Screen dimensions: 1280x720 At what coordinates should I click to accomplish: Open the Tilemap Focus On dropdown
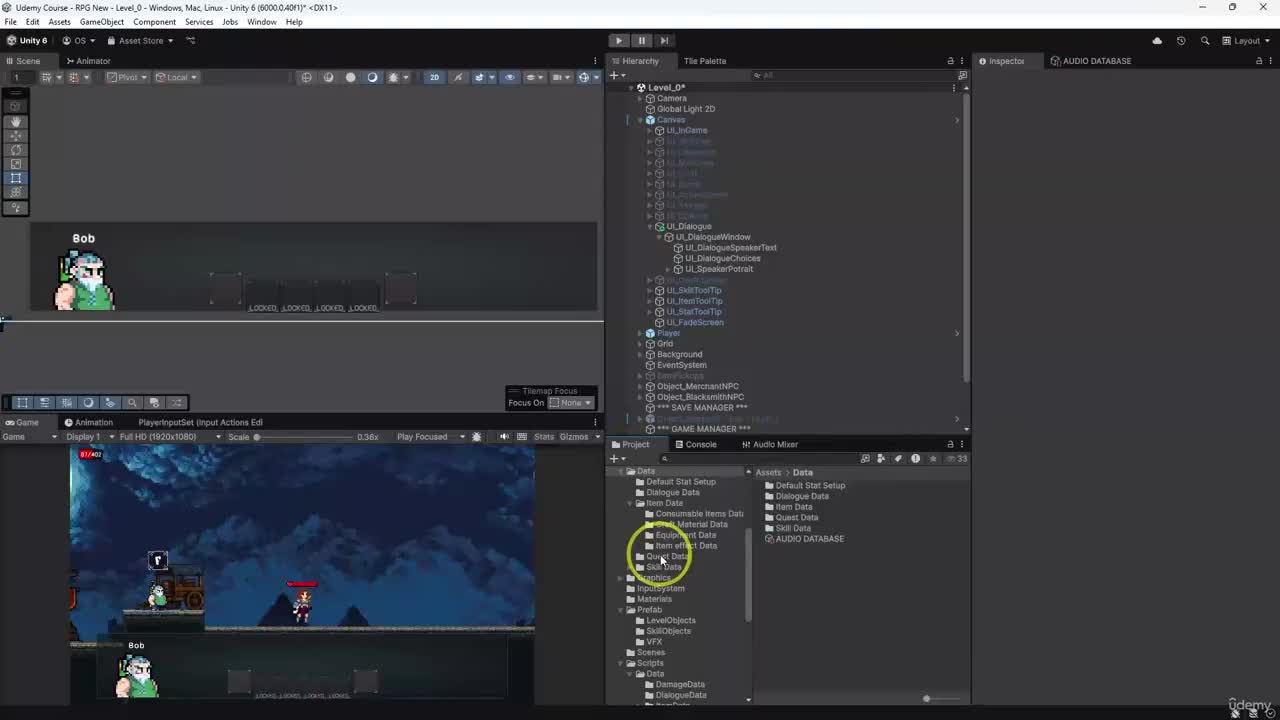tap(571, 403)
